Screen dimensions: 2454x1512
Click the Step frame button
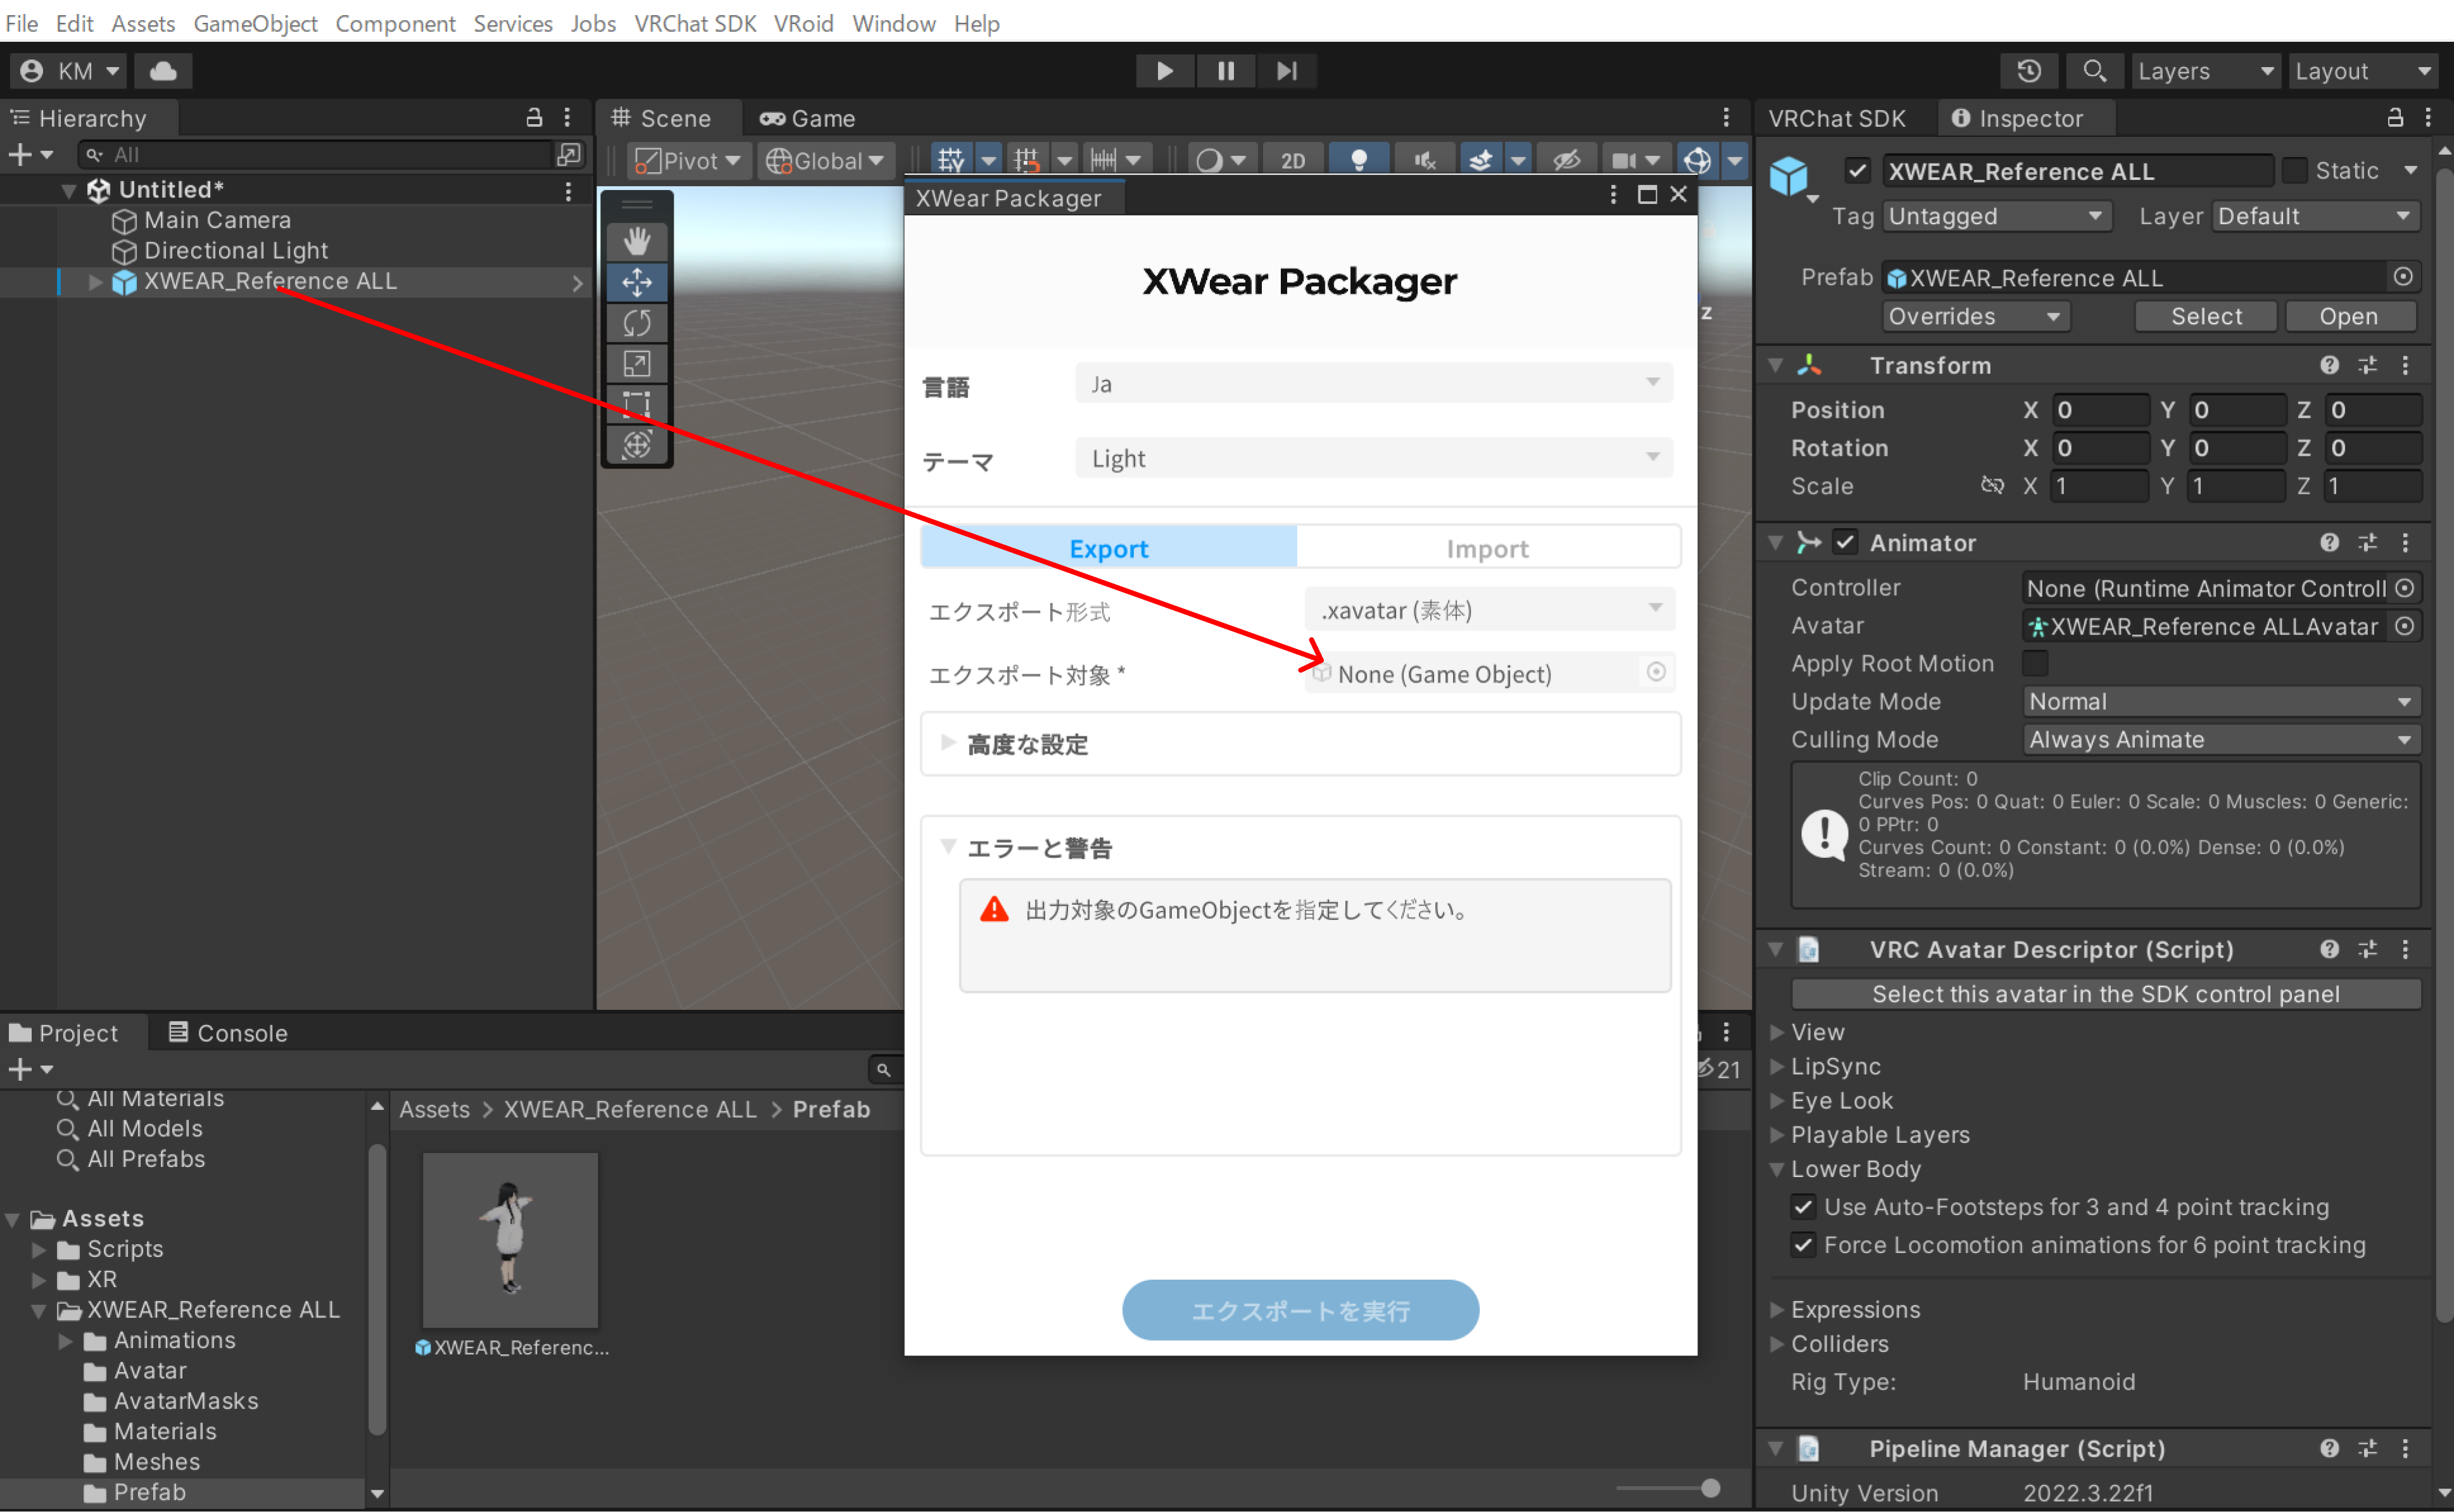pos(1286,71)
